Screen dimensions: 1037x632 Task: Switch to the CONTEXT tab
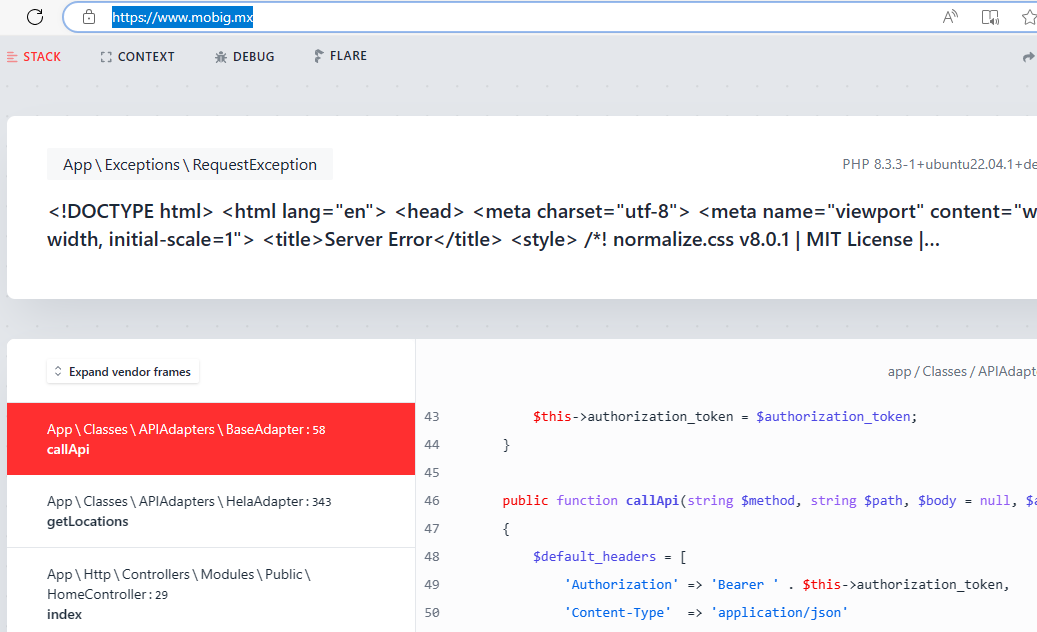138,57
